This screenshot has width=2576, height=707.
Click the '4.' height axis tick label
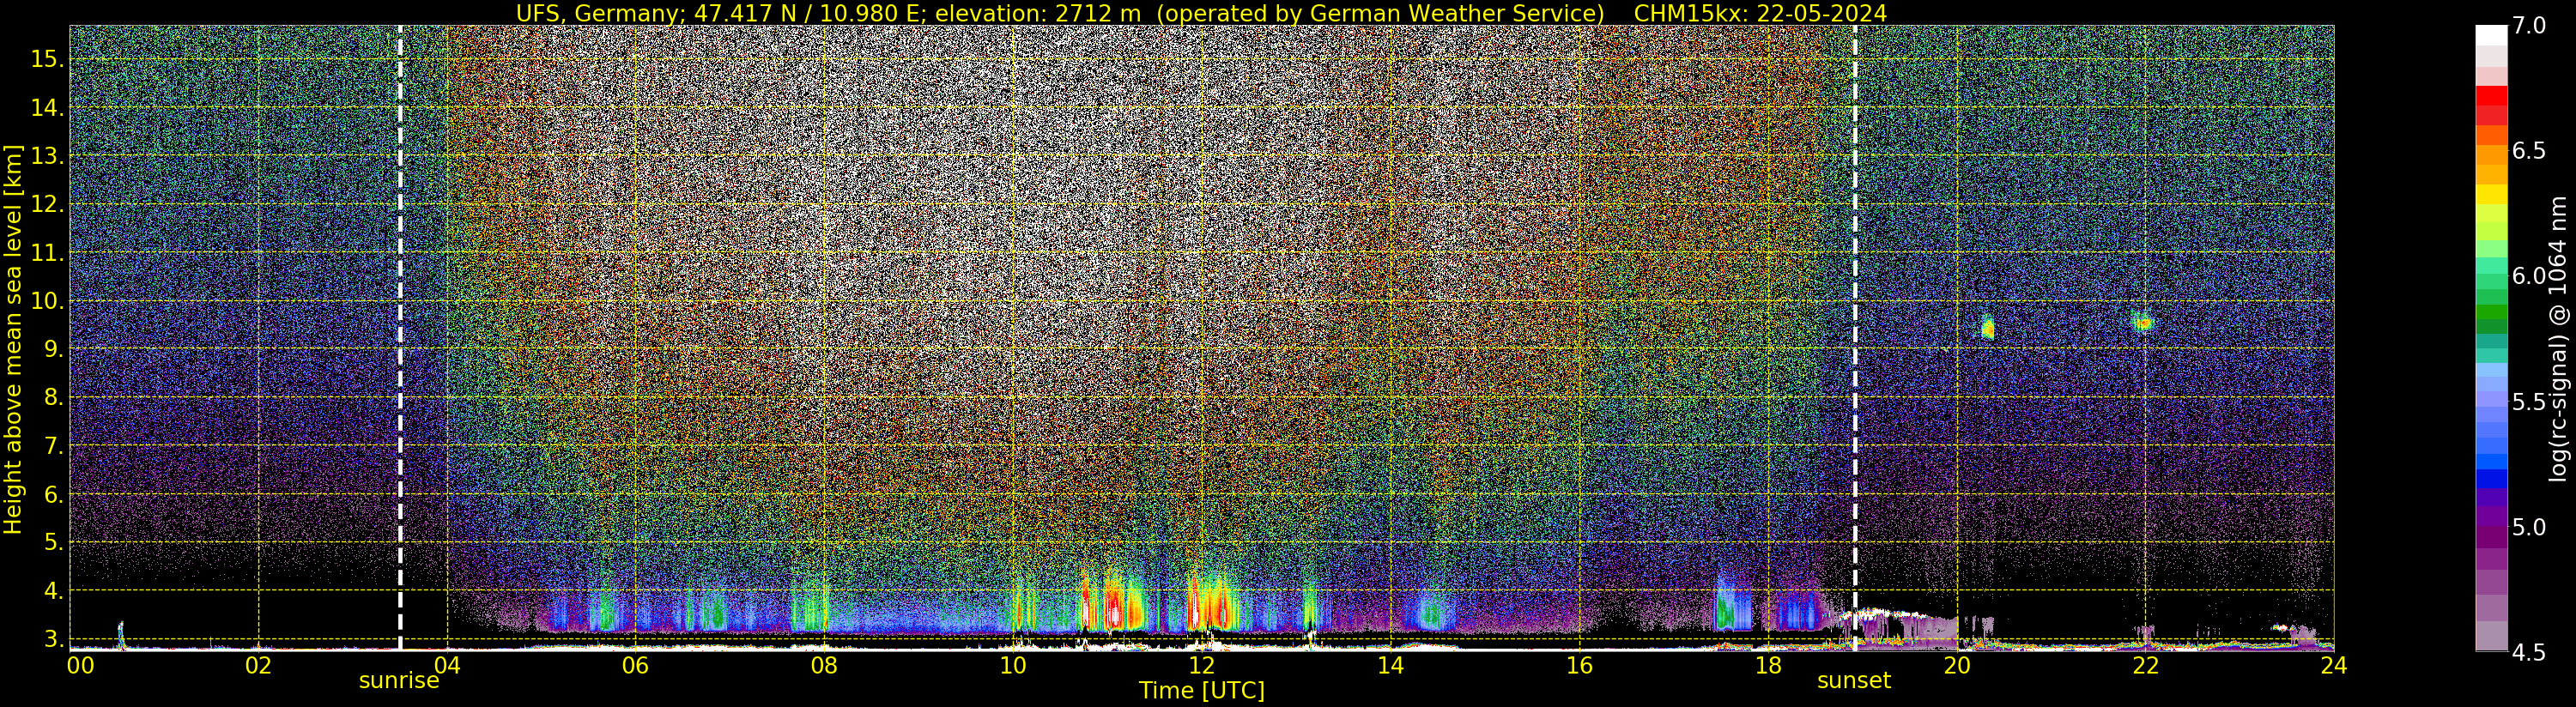52,590
